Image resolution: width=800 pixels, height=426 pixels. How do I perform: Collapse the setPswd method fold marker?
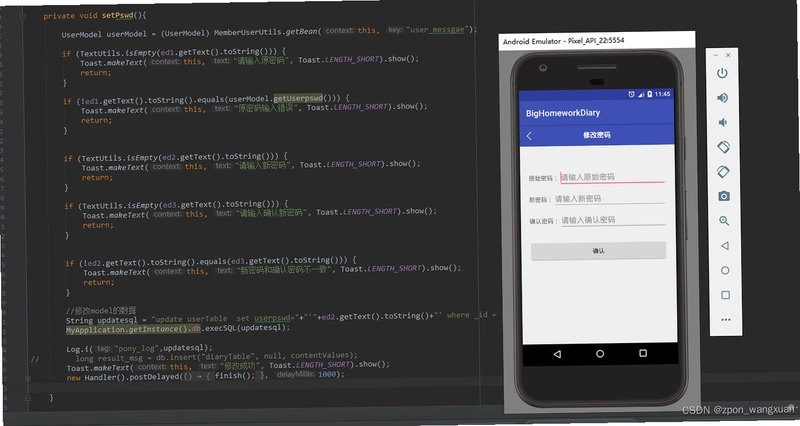tap(22, 16)
